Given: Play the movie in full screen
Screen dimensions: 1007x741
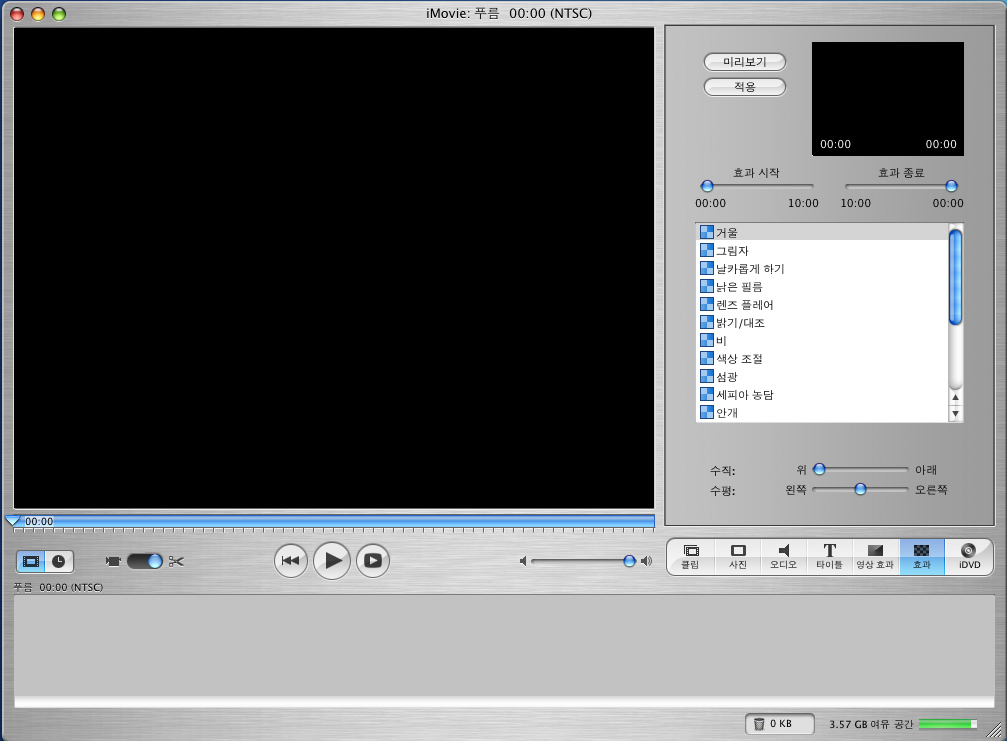Looking at the screenshot, I should 372,561.
